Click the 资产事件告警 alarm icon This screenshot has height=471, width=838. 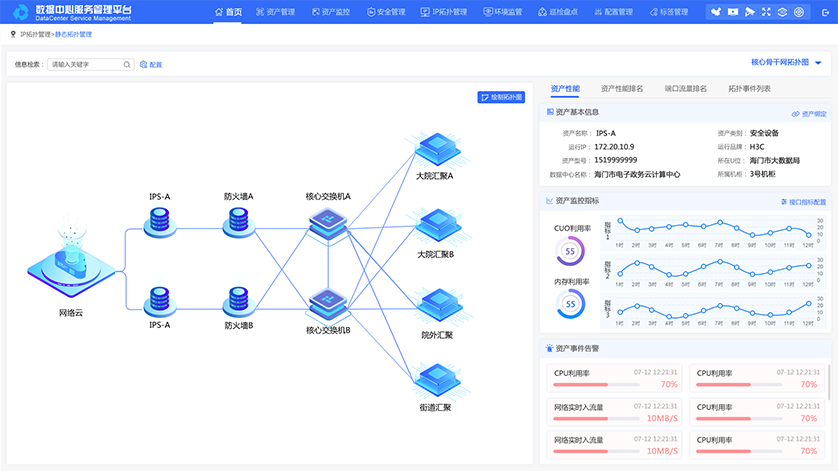tap(549, 348)
